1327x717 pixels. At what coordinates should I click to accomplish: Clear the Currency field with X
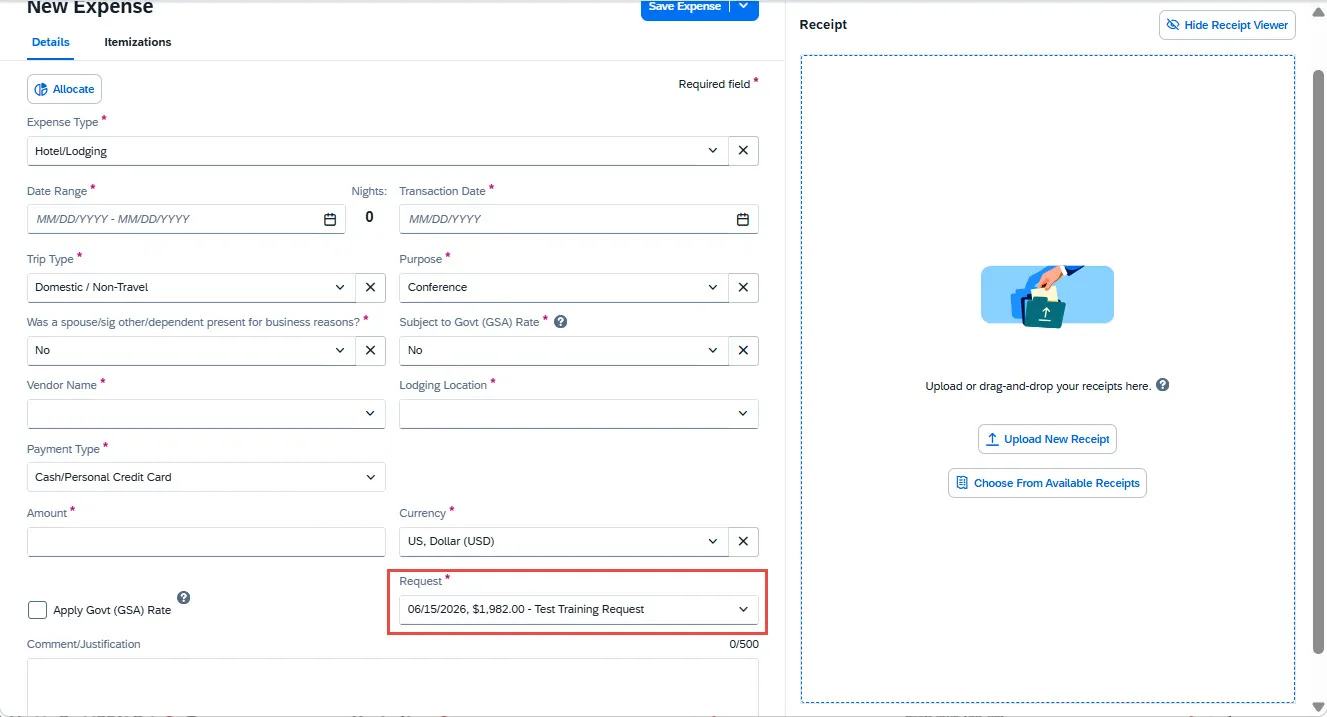coord(743,541)
